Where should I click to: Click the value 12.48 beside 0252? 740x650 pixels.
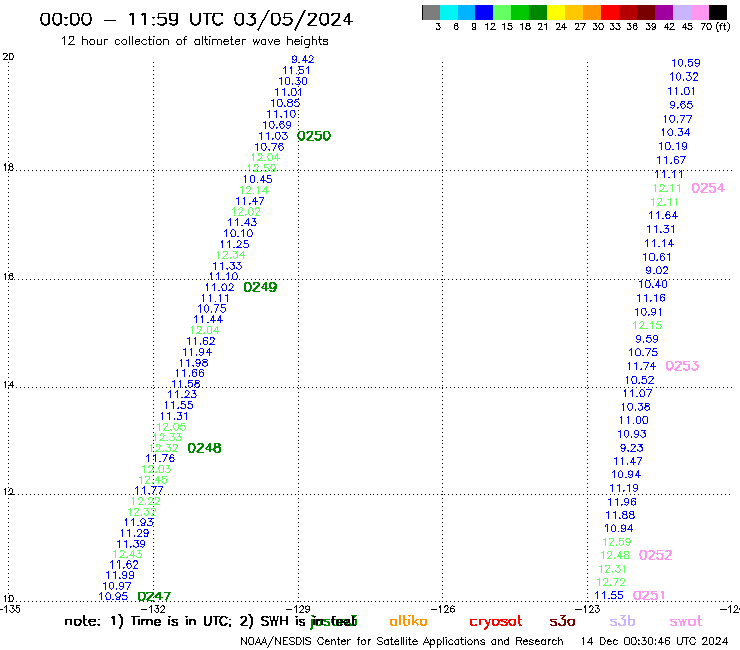click(615, 556)
